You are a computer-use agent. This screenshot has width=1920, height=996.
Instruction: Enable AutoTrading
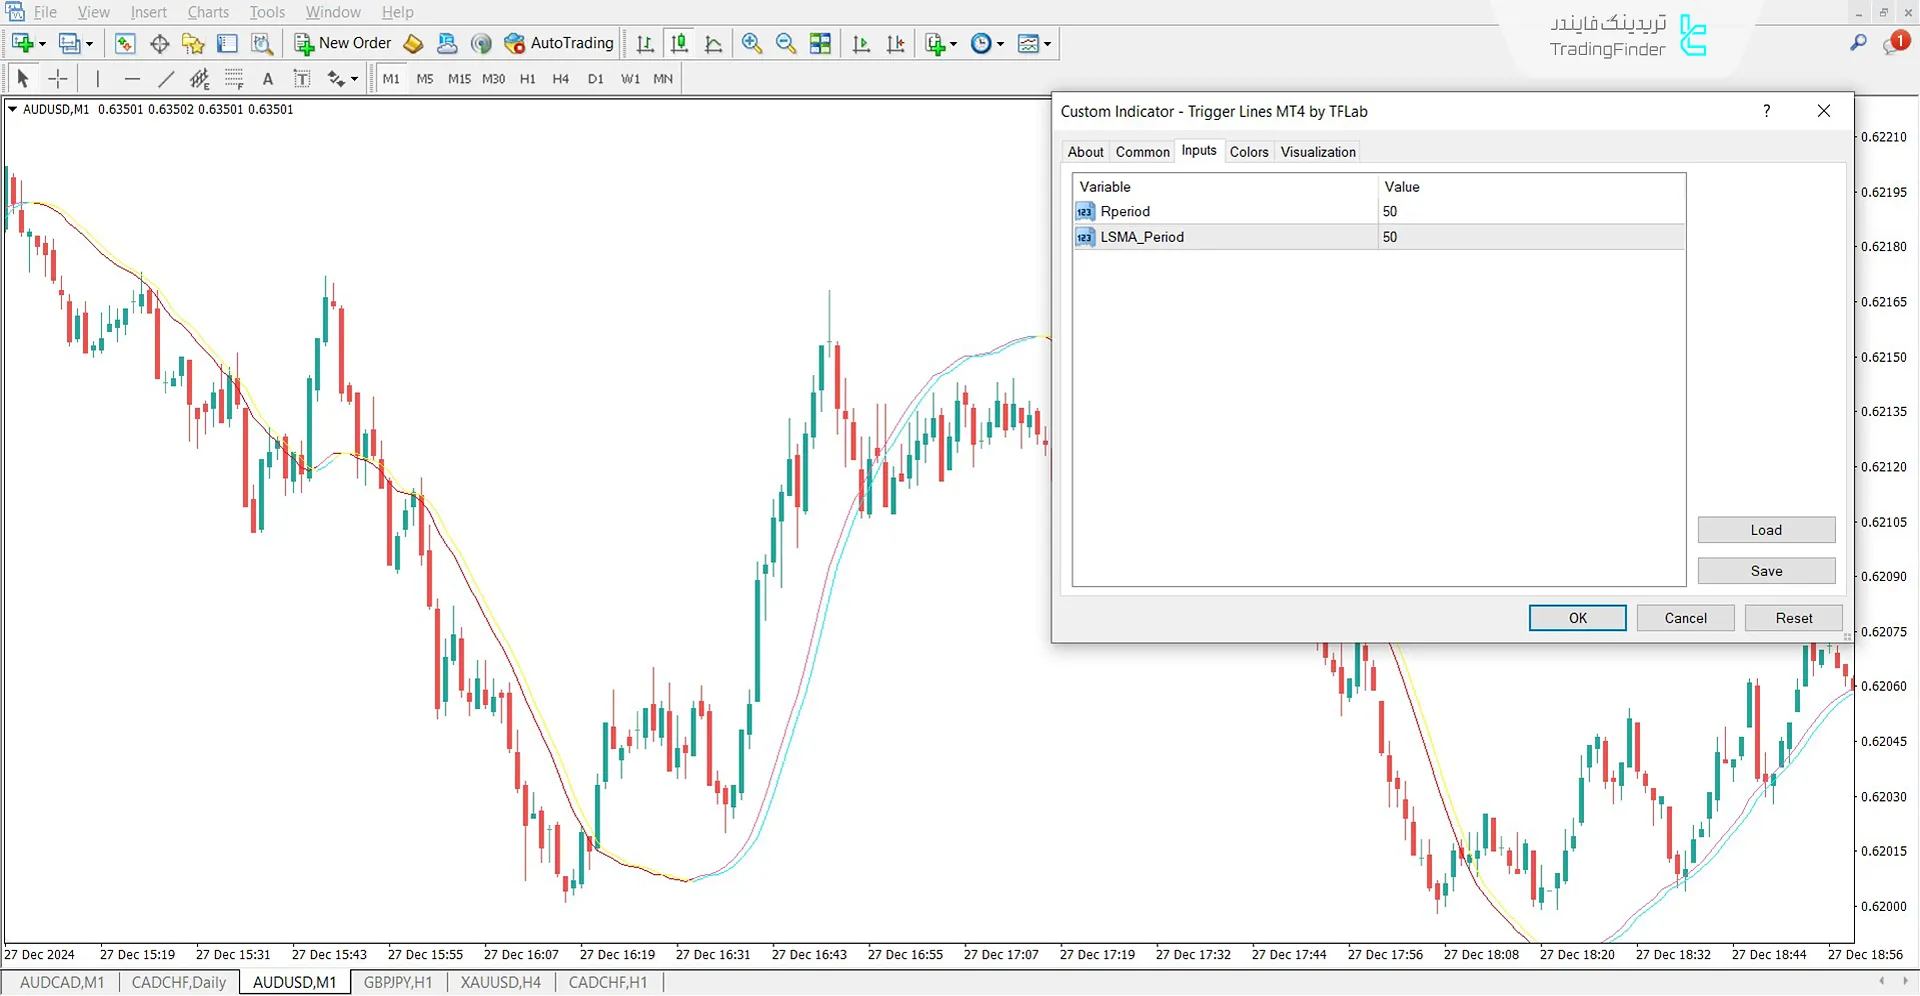[x=559, y=43]
